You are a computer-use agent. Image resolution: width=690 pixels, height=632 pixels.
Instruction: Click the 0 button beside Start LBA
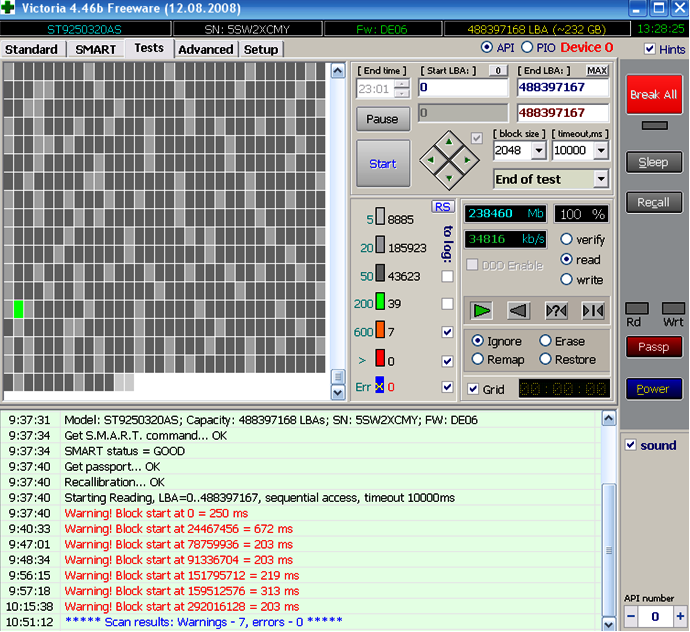tap(498, 70)
